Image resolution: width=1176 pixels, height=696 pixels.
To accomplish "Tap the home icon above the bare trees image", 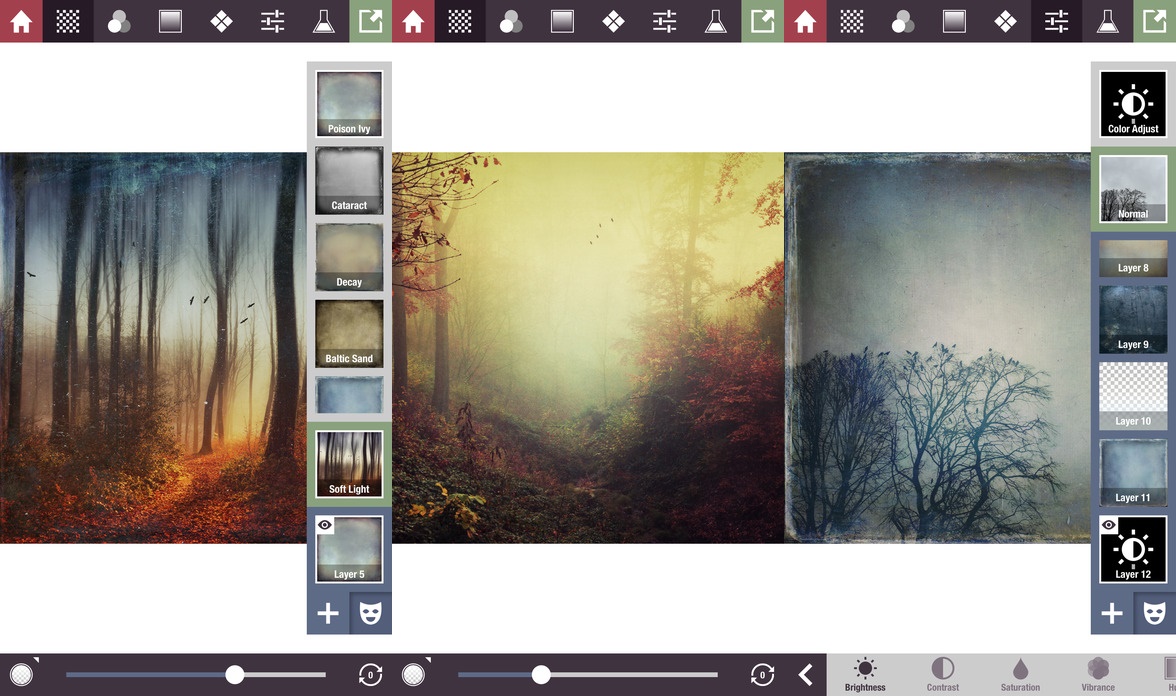I will tap(806, 21).
